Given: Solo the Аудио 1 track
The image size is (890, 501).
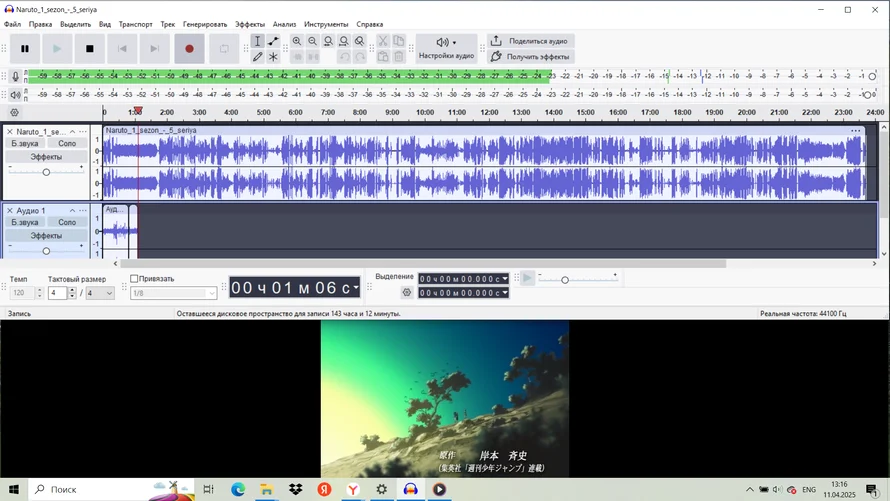Looking at the screenshot, I should 67,222.
